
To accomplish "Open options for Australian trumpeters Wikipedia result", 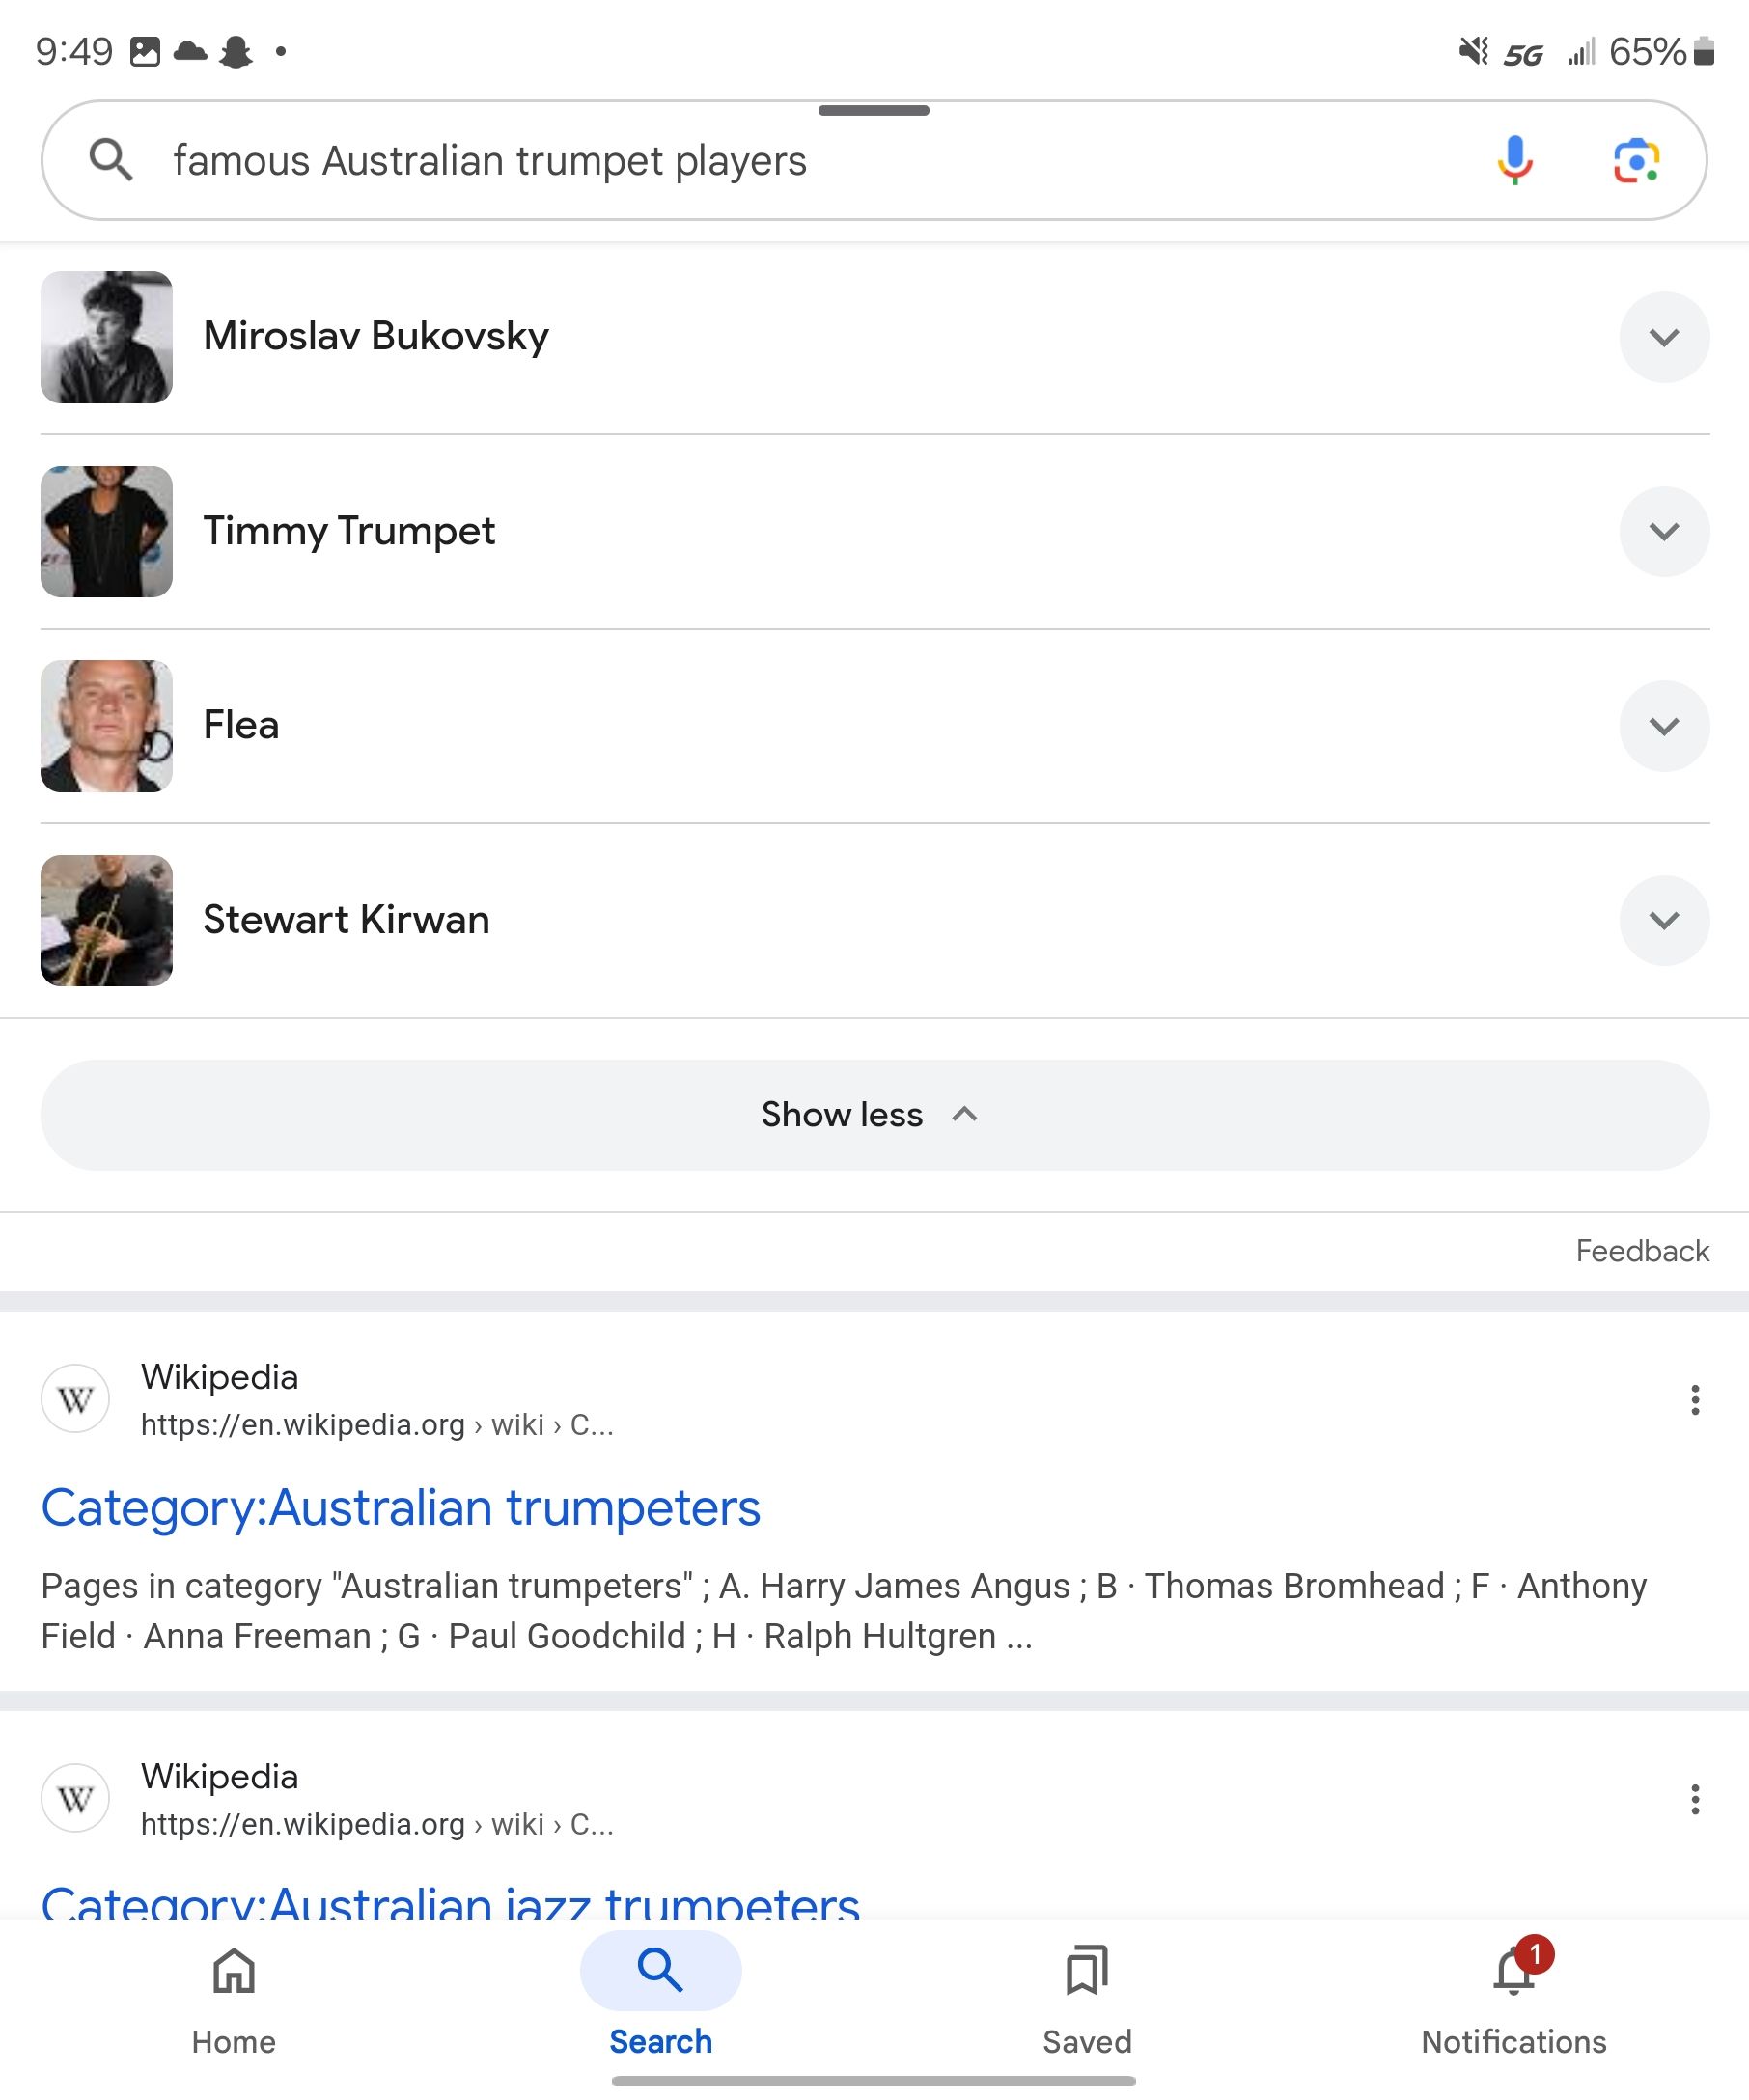I will click(x=1694, y=1399).
